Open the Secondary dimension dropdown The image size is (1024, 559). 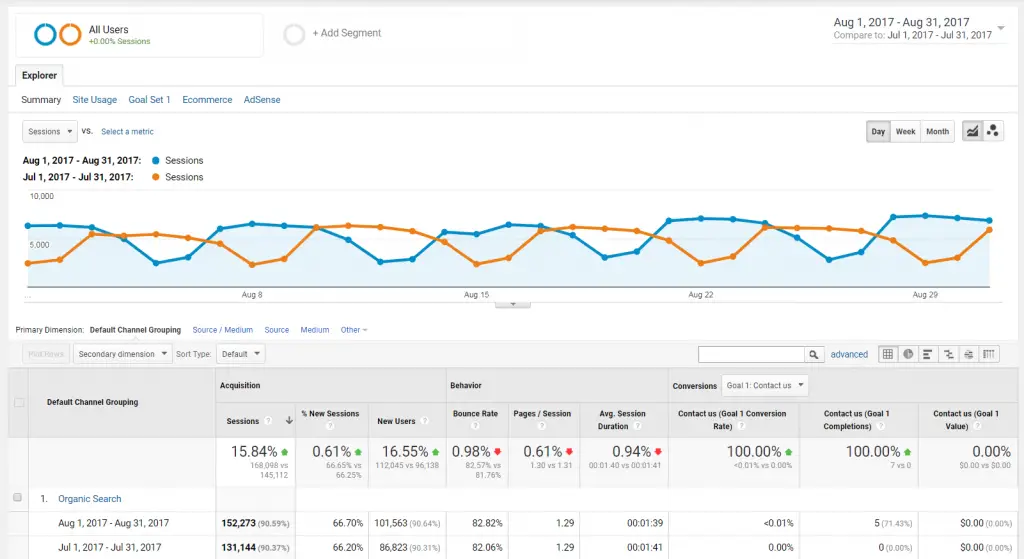[122, 354]
